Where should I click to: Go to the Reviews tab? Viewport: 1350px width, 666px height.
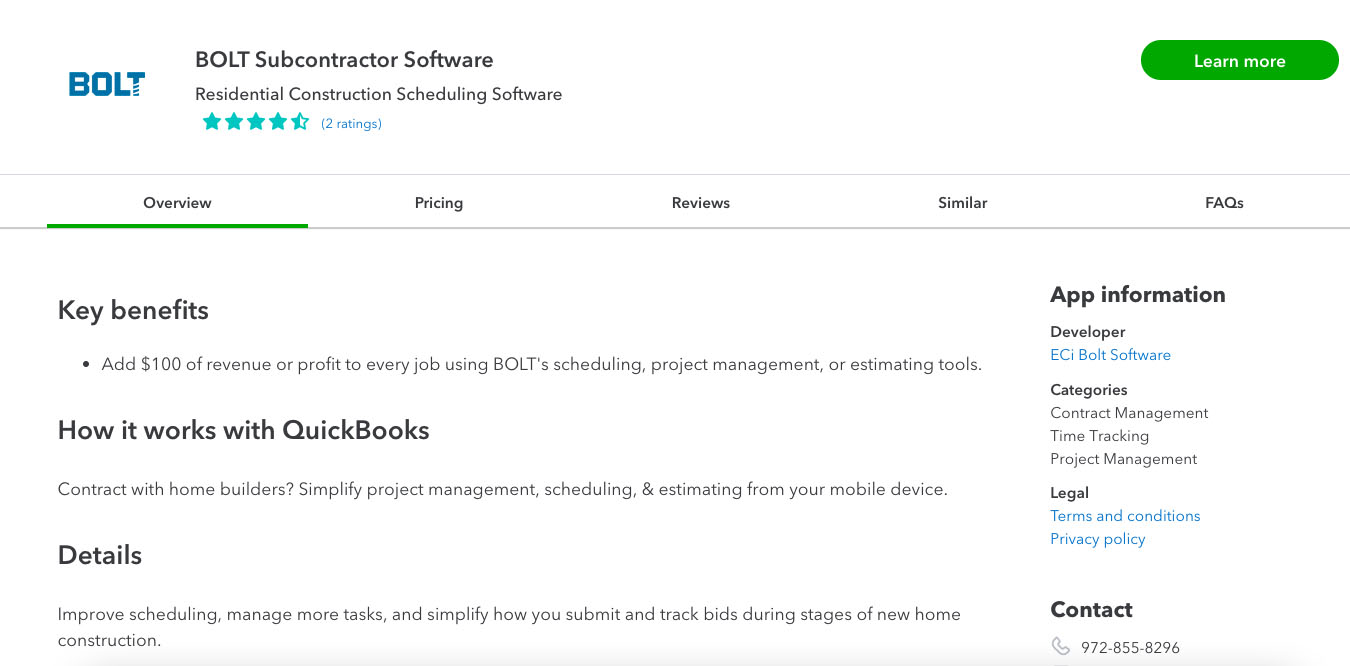tap(701, 203)
